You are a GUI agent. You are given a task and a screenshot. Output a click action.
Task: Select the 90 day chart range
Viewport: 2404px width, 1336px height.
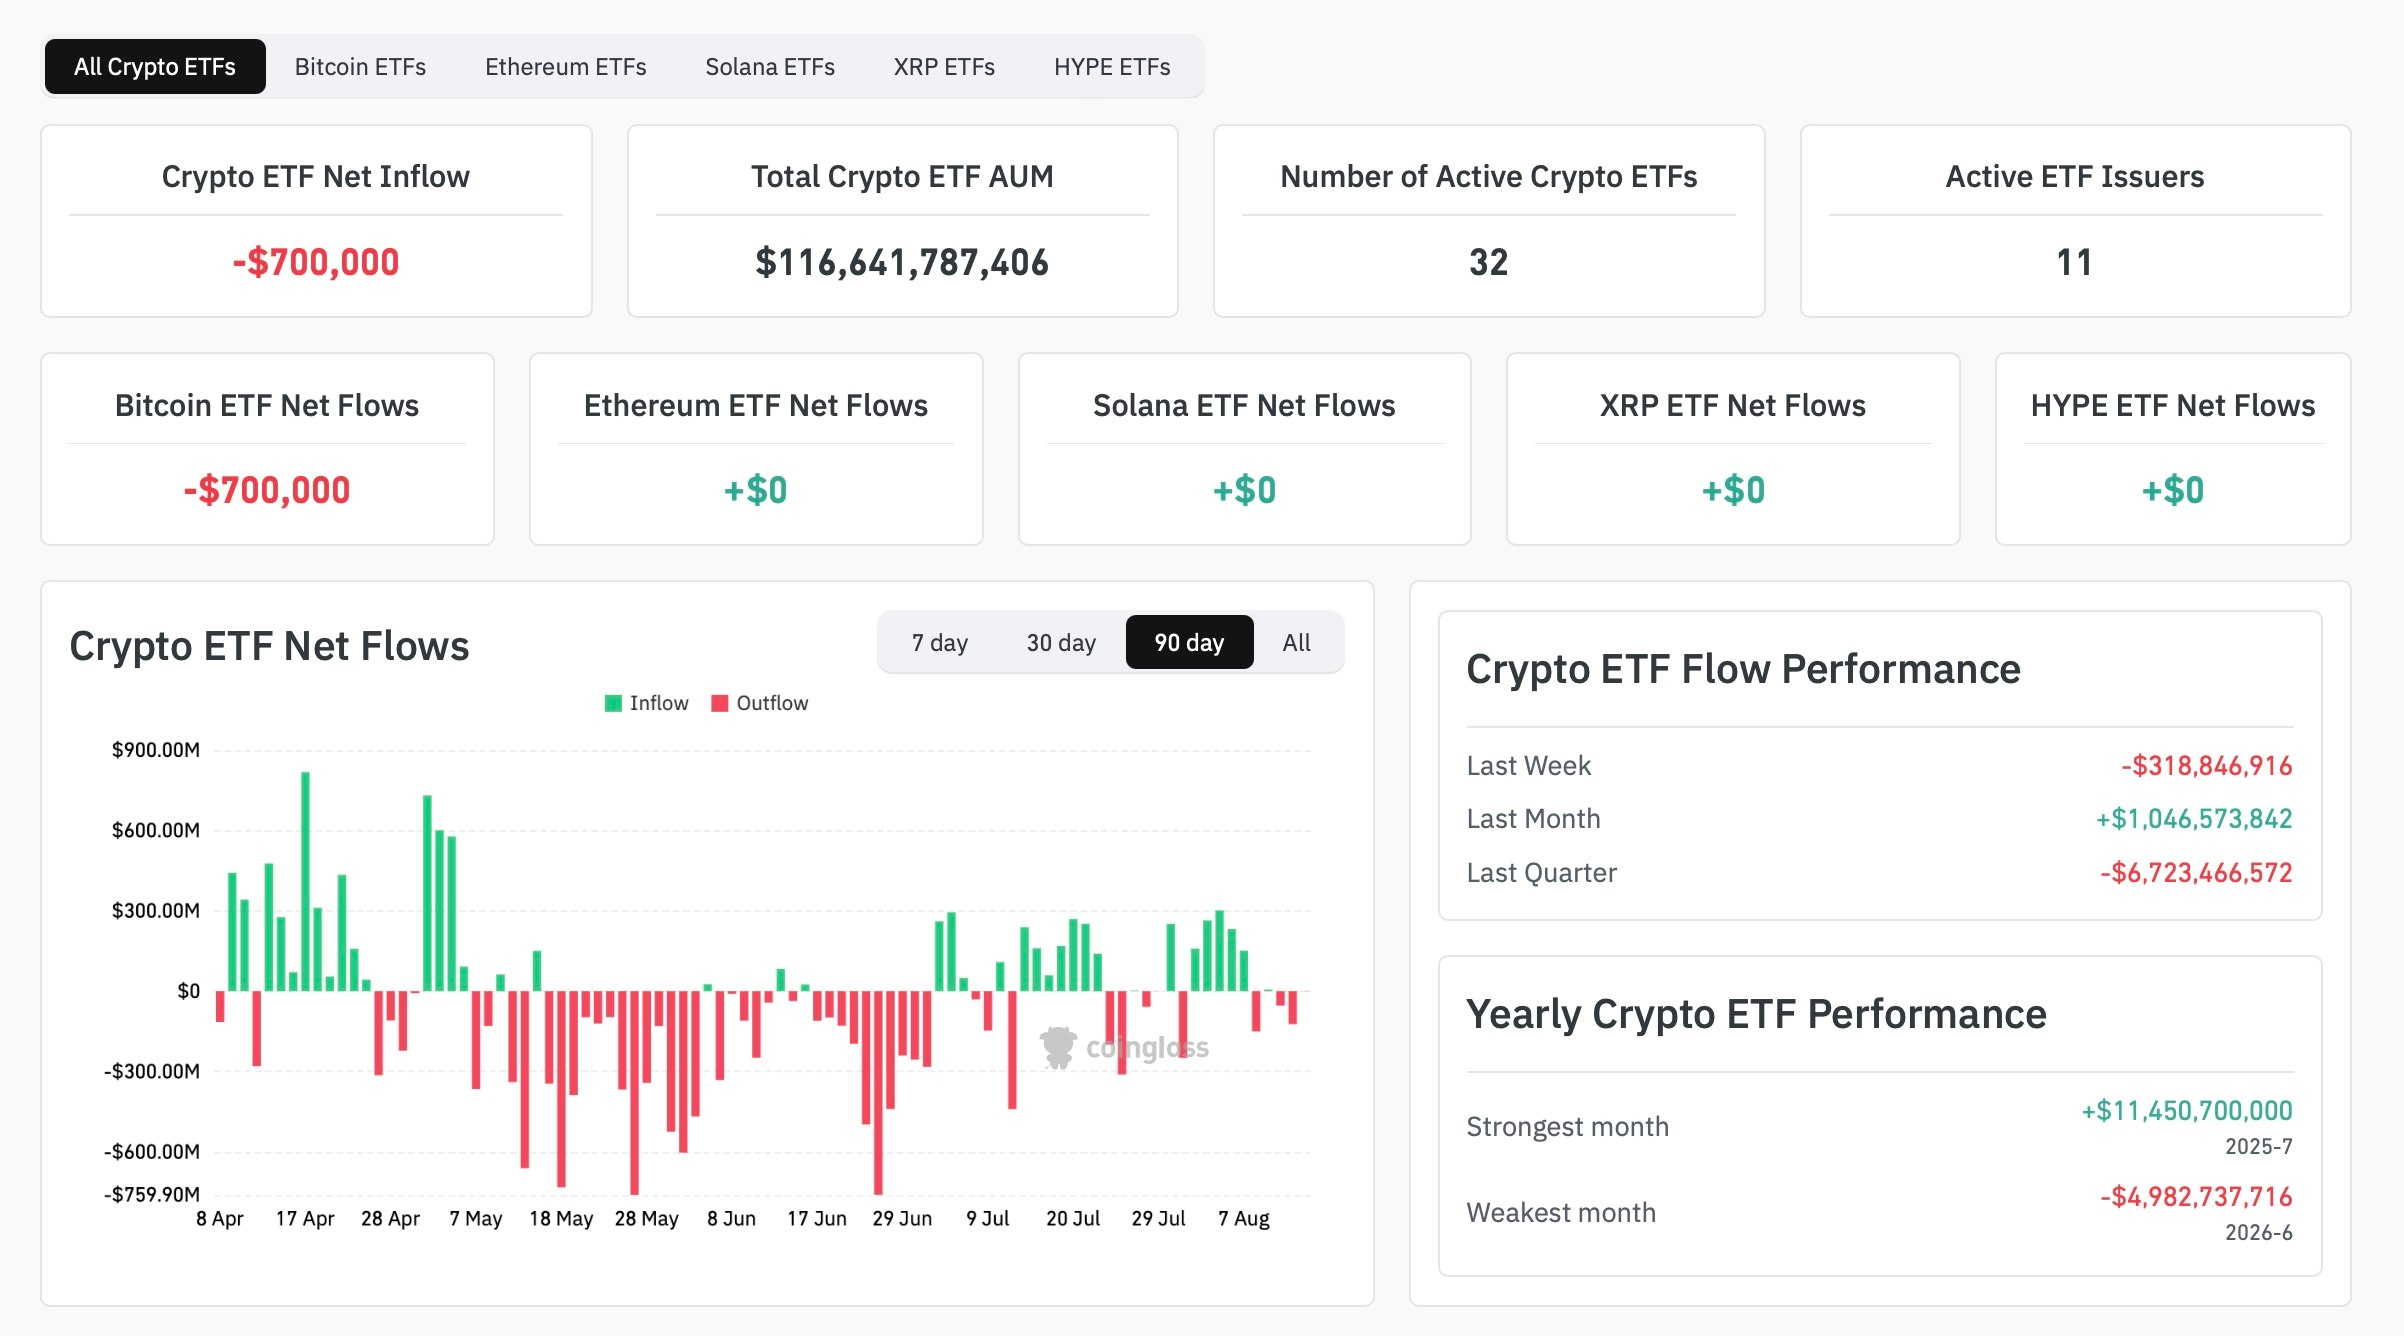[1189, 642]
